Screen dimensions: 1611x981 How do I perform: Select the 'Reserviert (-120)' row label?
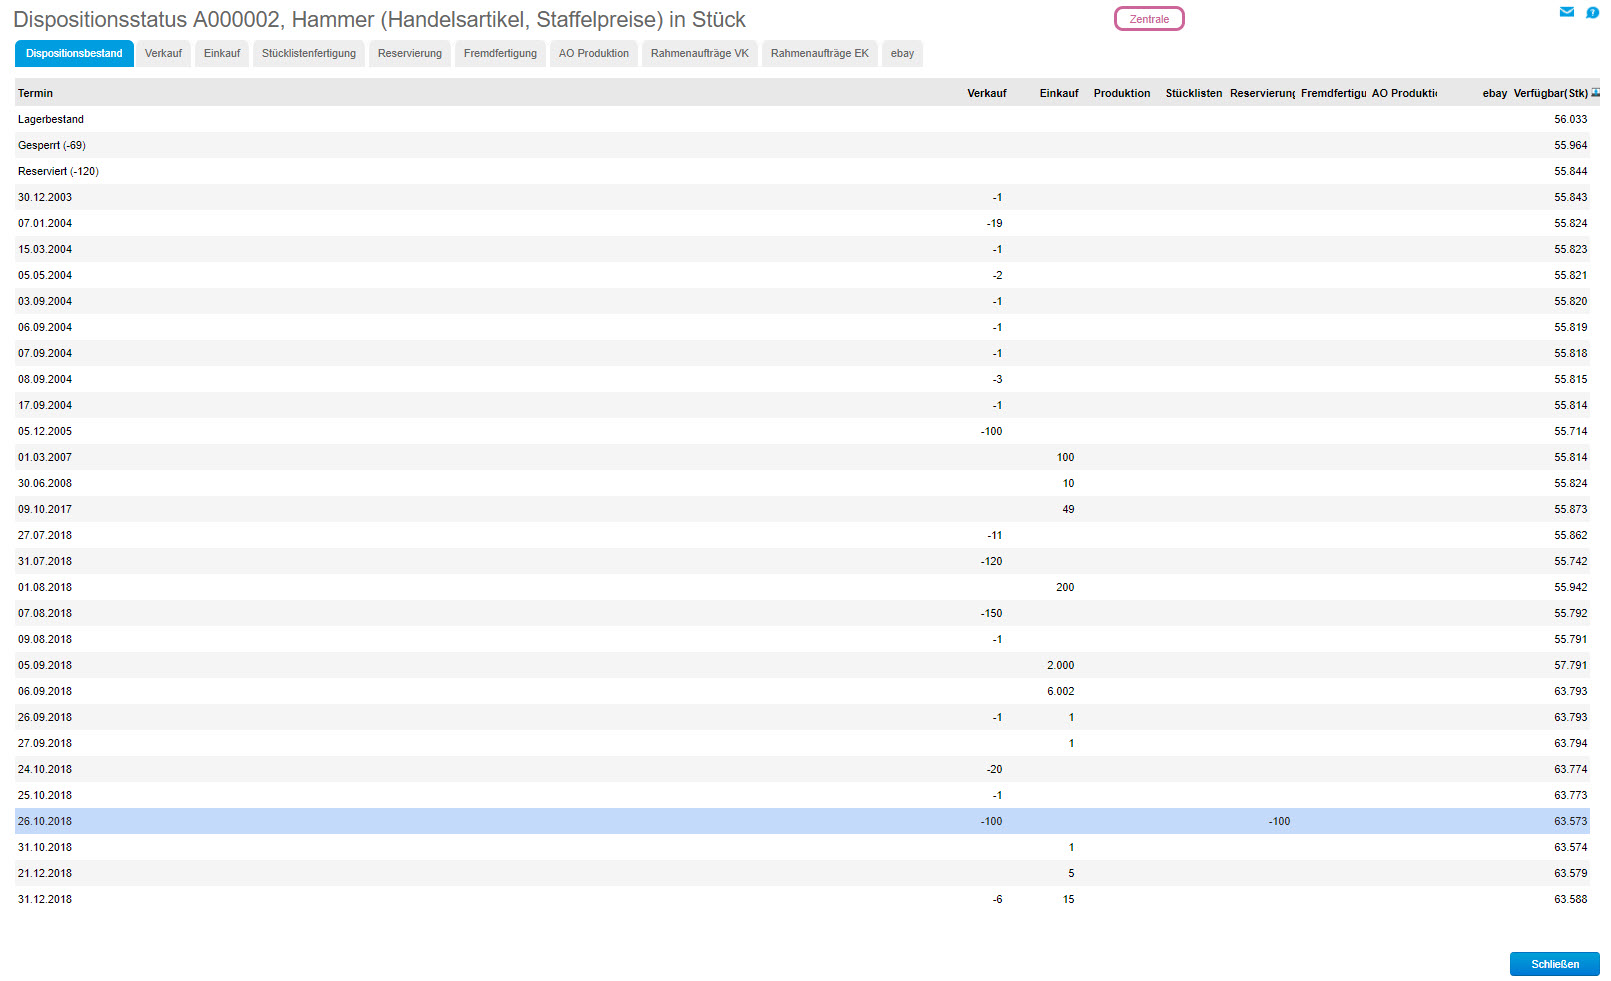point(58,171)
